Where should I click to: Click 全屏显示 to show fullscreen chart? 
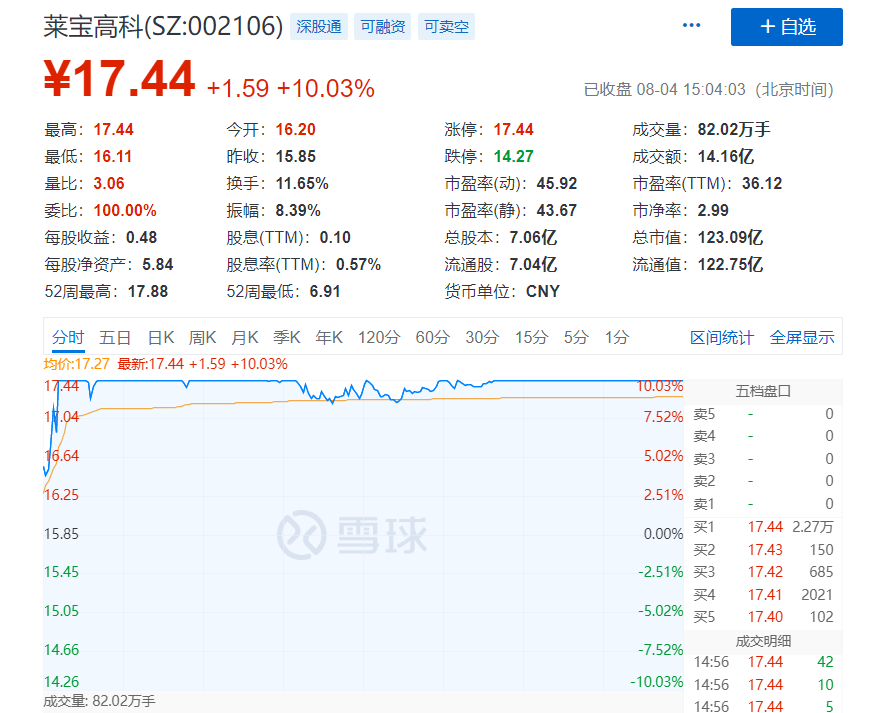click(801, 338)
